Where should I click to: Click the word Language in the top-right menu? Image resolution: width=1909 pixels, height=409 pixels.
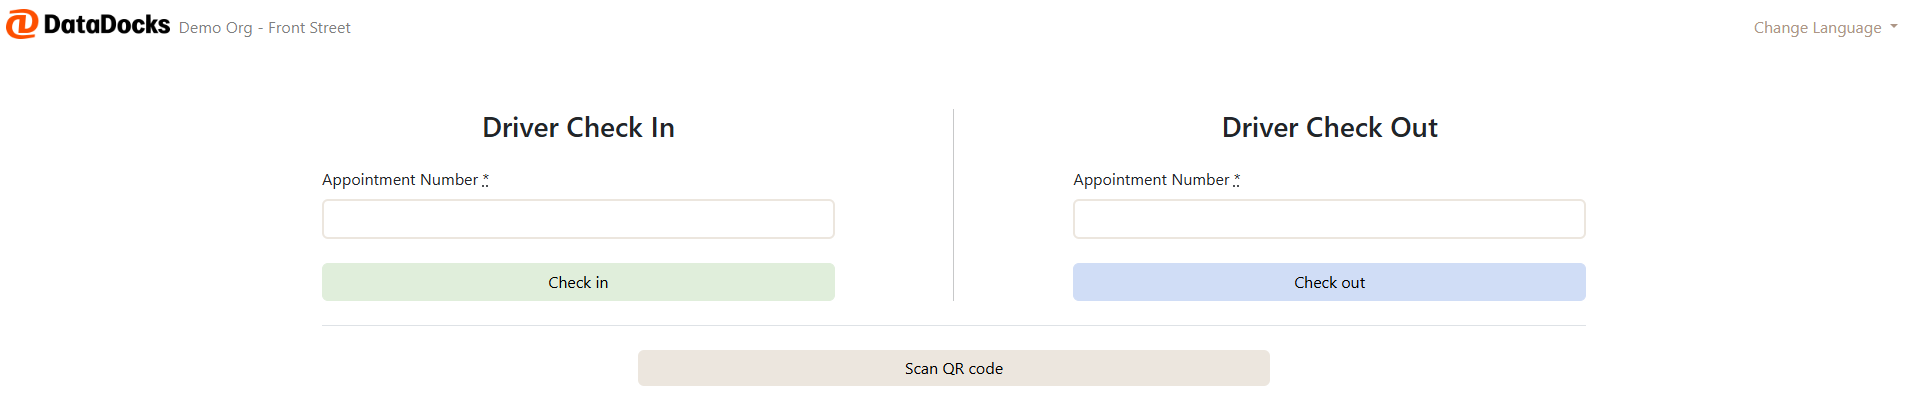tap(1848, 28)
